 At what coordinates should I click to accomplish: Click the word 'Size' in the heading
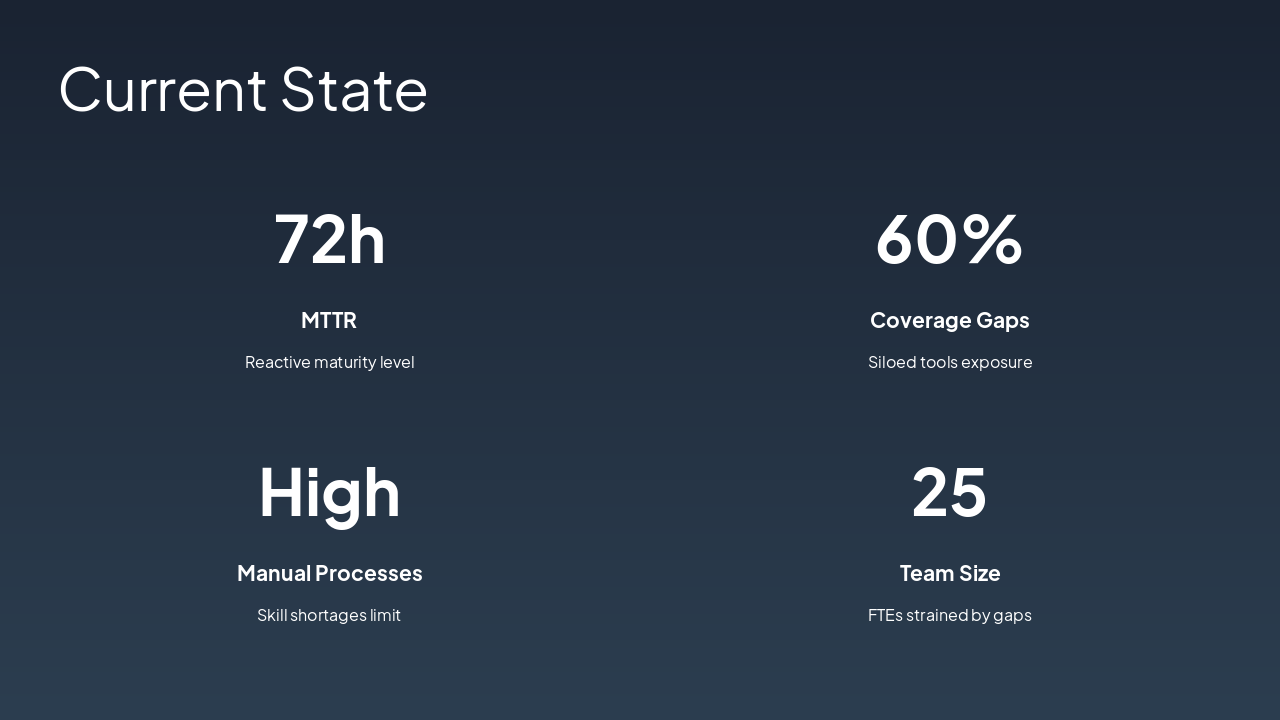(978, 574)
